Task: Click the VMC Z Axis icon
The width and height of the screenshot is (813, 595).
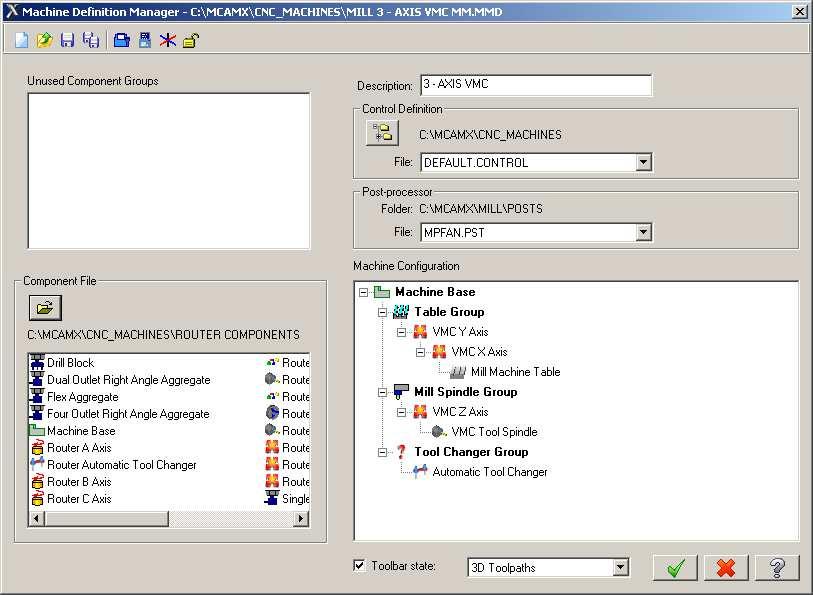Action: click(420, 412)
